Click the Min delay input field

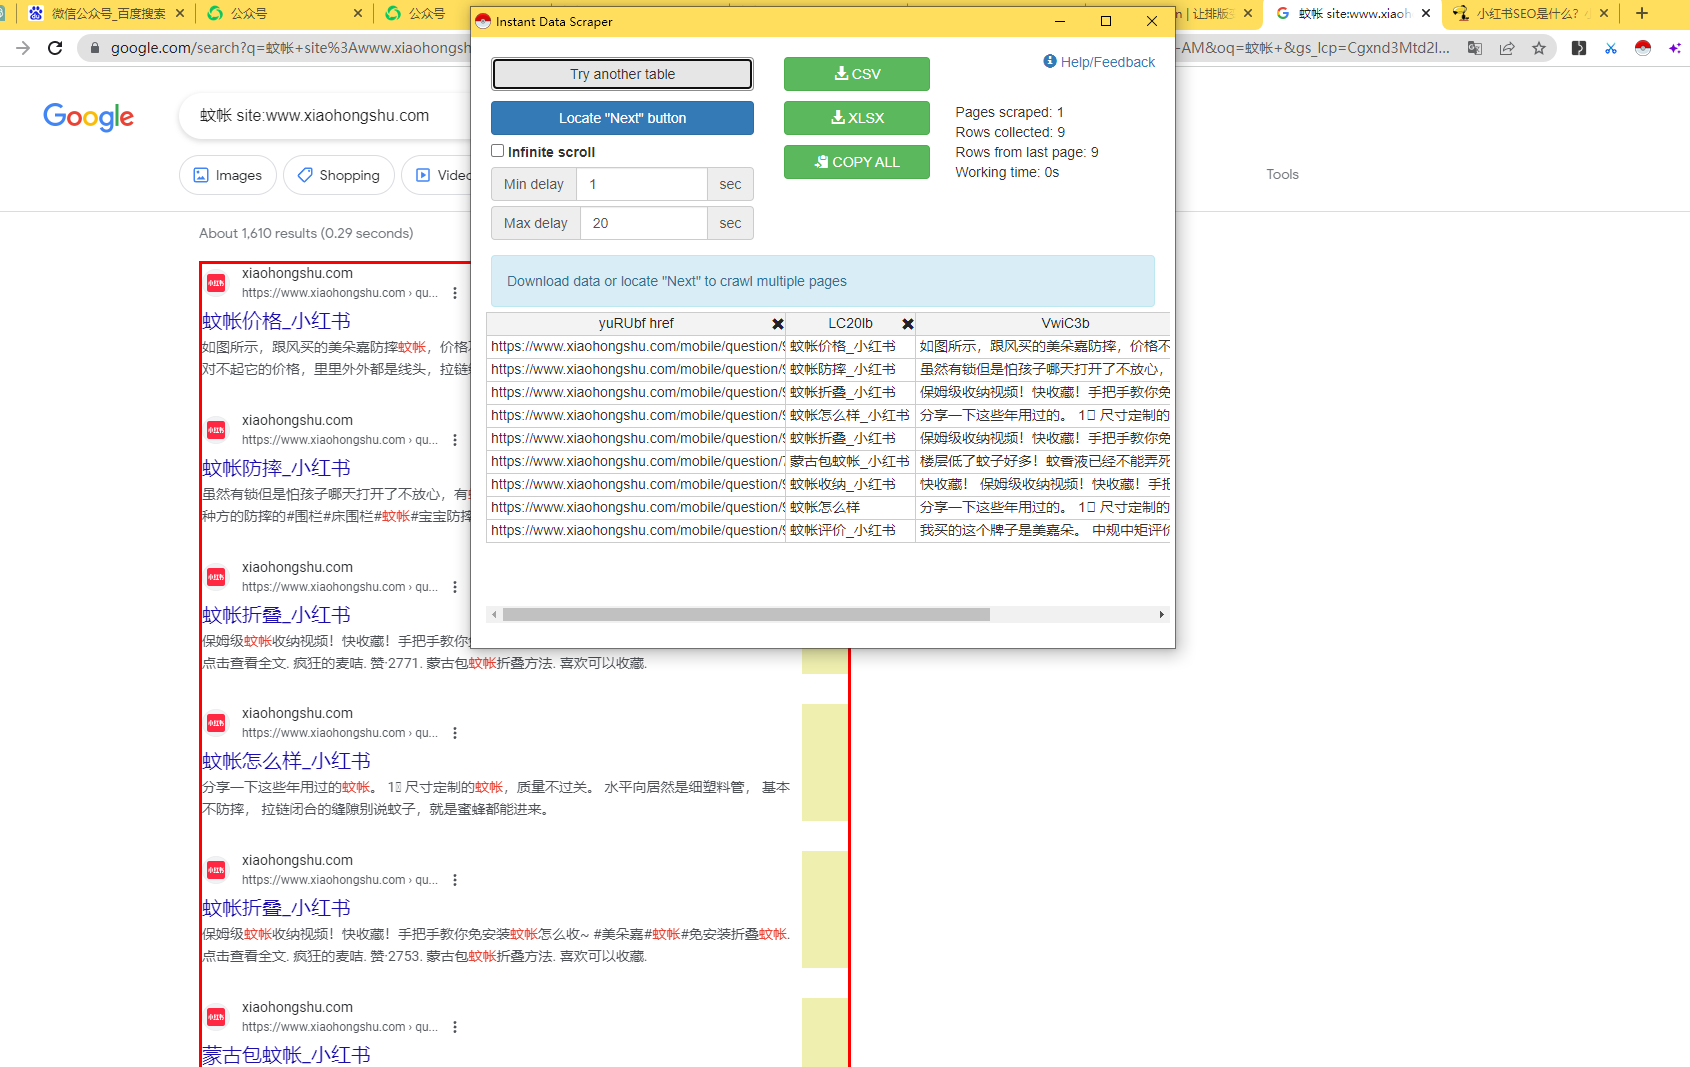click(641, 184)
